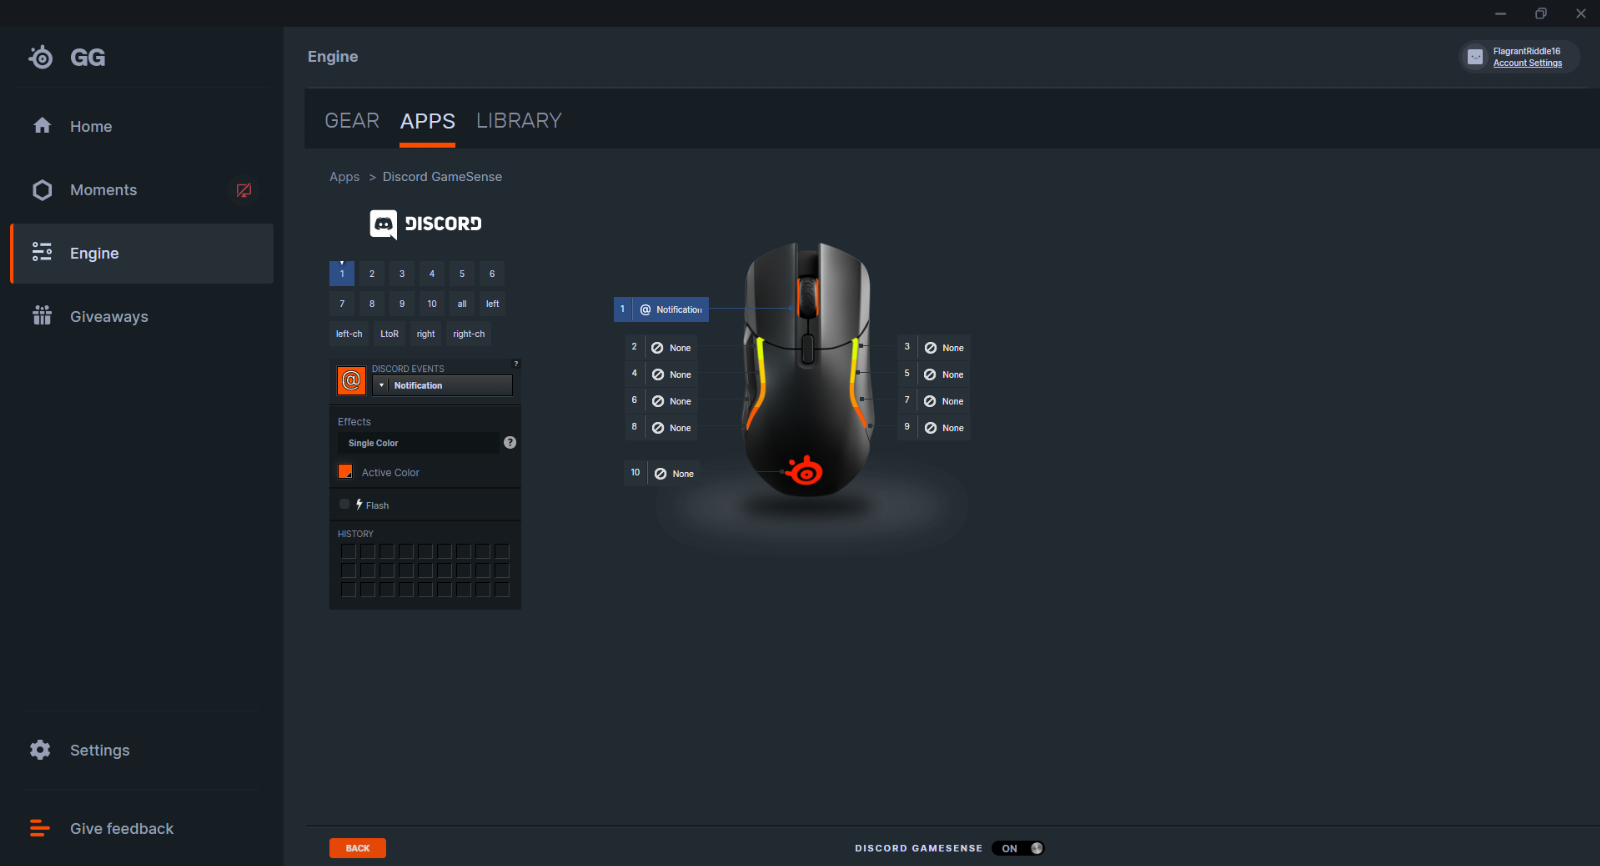Open the orange Active Color swatch

pos(346,472)
